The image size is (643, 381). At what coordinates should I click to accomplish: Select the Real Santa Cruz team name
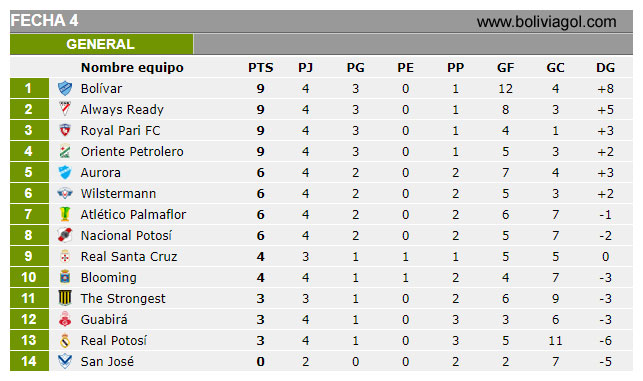click(x=129, y=256)
